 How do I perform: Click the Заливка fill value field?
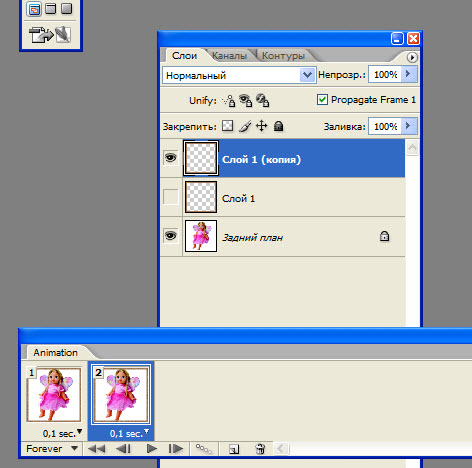click(x=385, y=126)
